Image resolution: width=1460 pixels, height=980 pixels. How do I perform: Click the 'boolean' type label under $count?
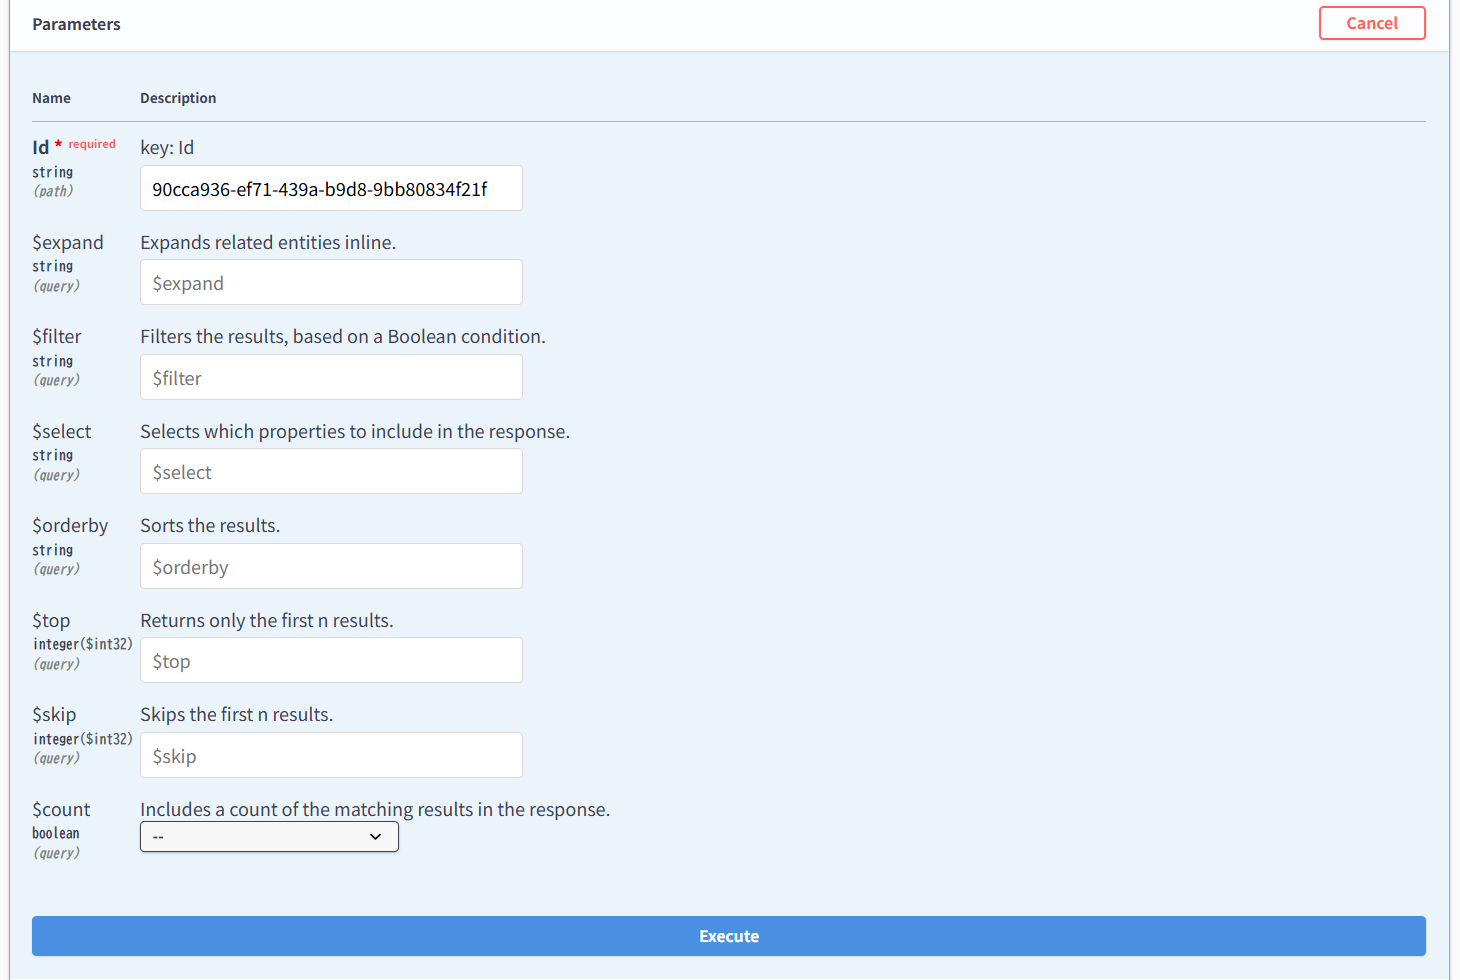[56, 833]
